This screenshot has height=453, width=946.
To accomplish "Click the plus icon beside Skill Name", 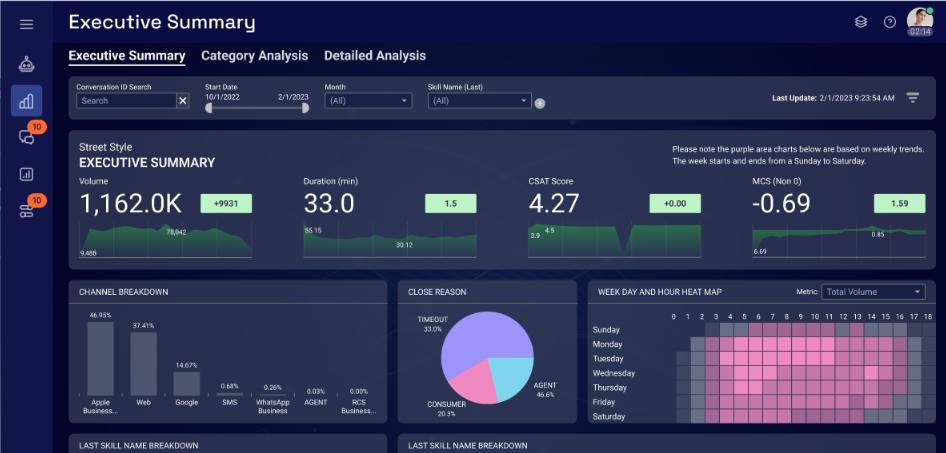I will click(x=540, y=103).
